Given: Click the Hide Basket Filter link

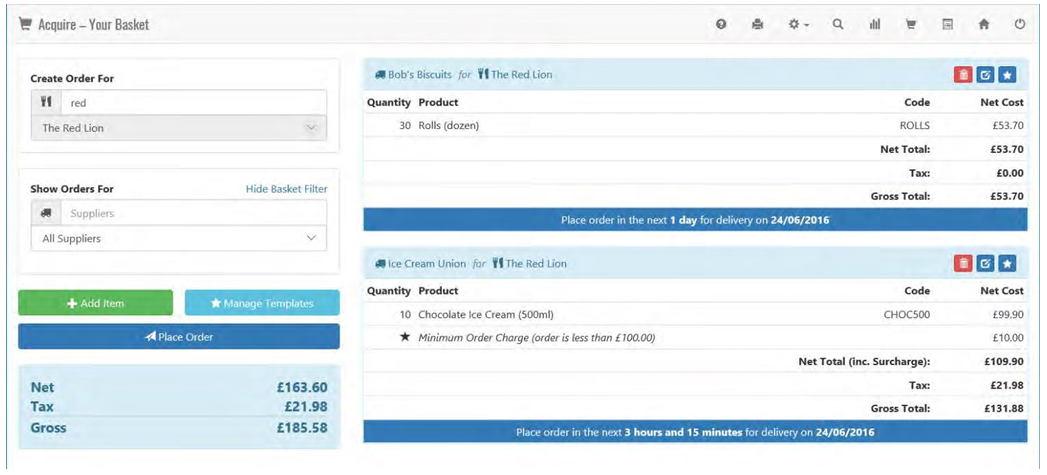Looking at the screenshot, I should tap(286, 189).
